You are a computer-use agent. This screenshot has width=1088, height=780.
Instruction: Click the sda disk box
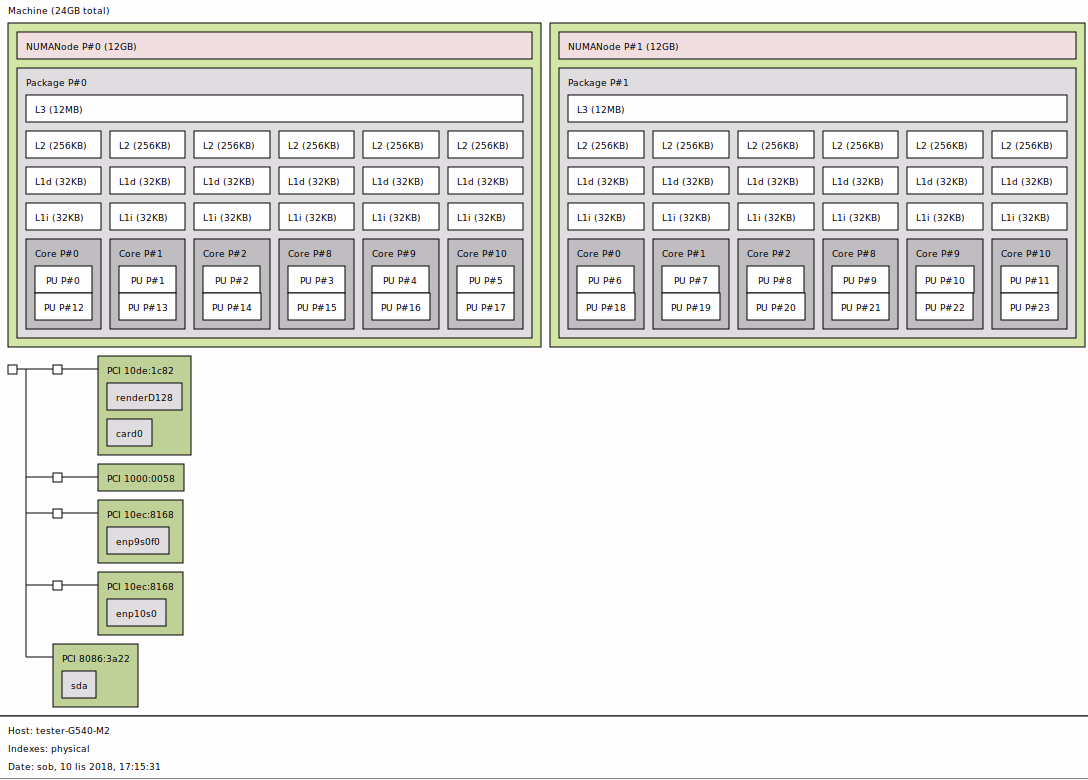coord(79,686)
